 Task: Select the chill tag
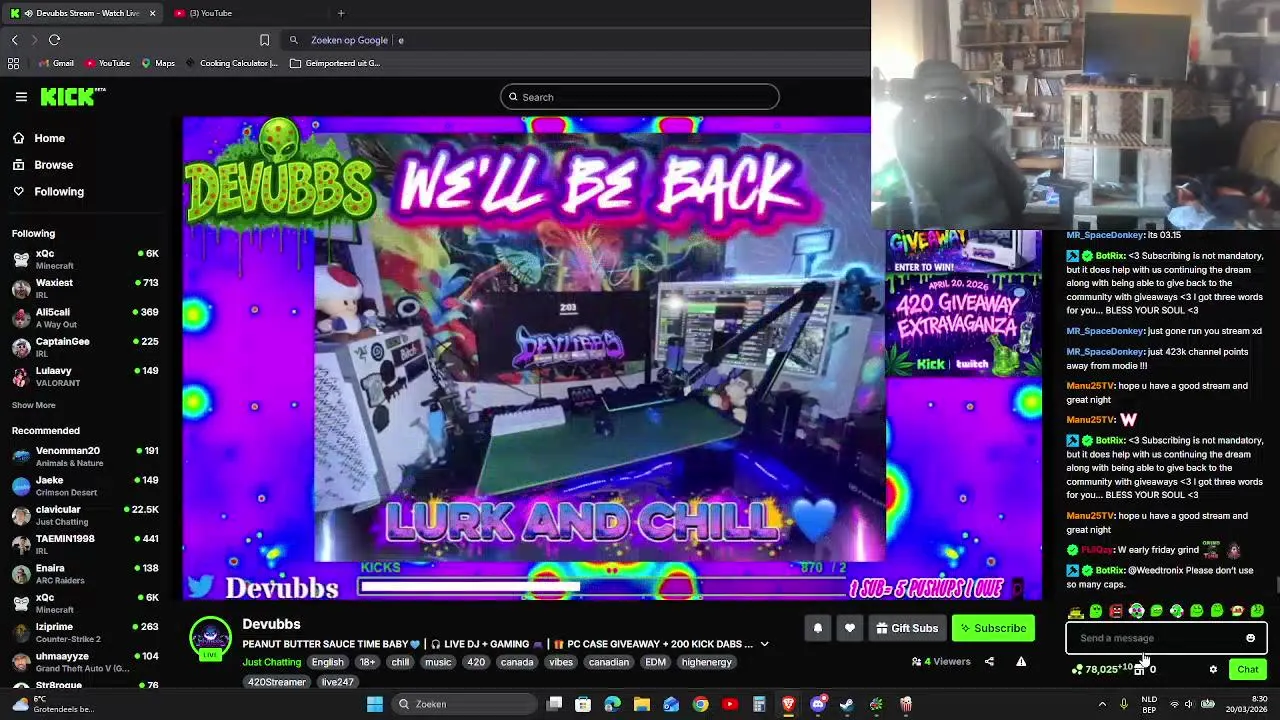pos(401,662)
